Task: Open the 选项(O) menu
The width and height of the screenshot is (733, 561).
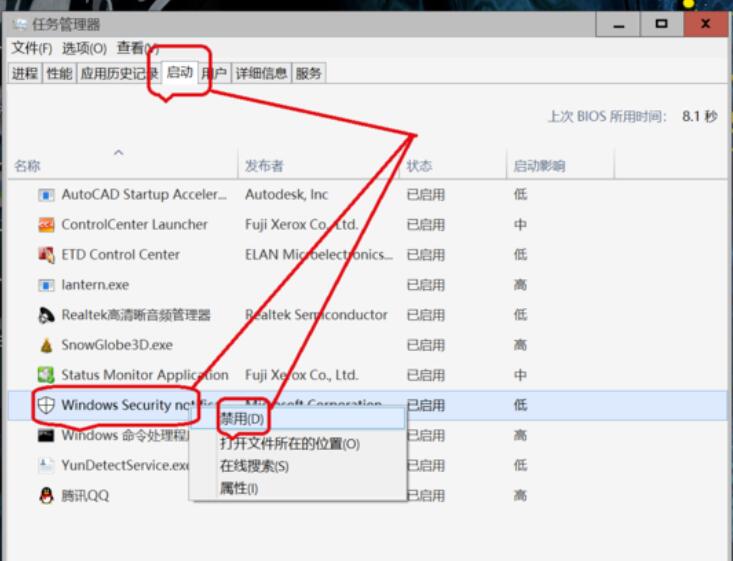Action: pos(85,48)
